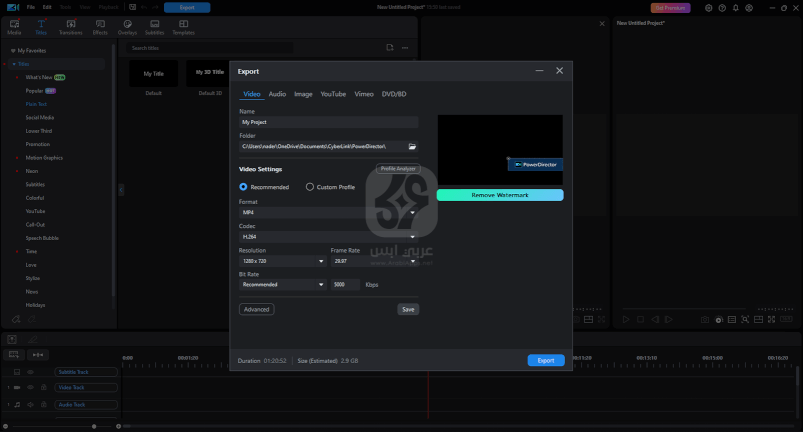
Task: Open the Overlays room icon
Action: [x=128, y=27]
